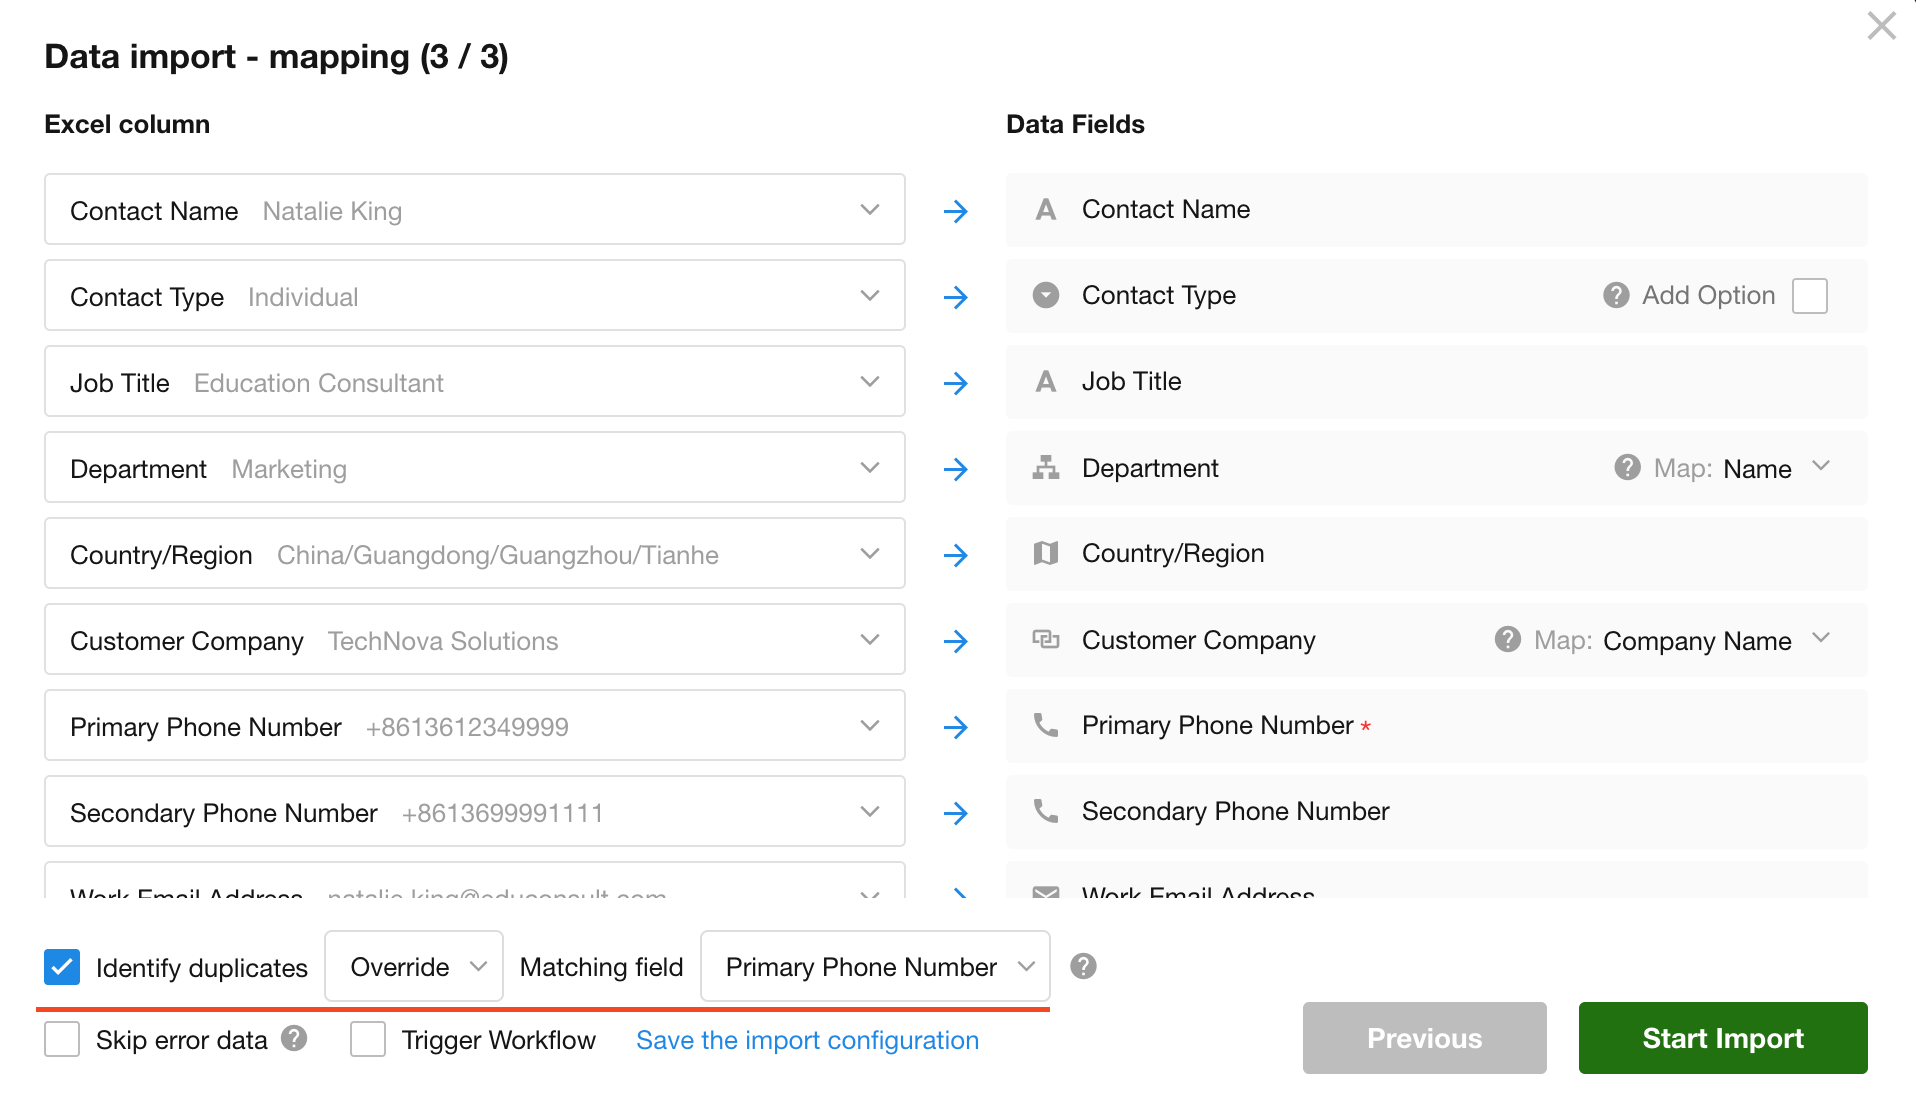Screen dimensions: 1916x1112
Task: Click help icon next to Add Option
Action: point(1616,295)
